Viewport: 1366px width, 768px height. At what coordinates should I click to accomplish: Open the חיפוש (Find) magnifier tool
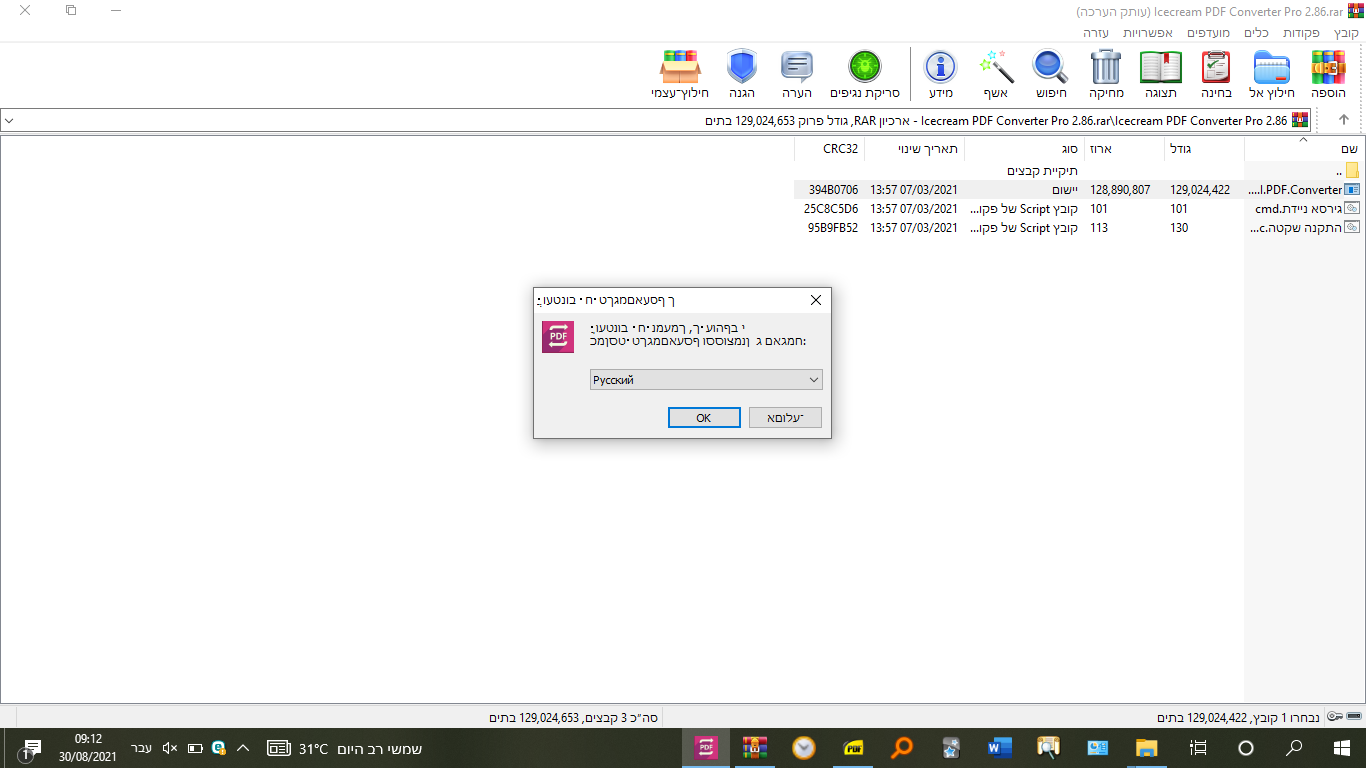[1050, 74]
